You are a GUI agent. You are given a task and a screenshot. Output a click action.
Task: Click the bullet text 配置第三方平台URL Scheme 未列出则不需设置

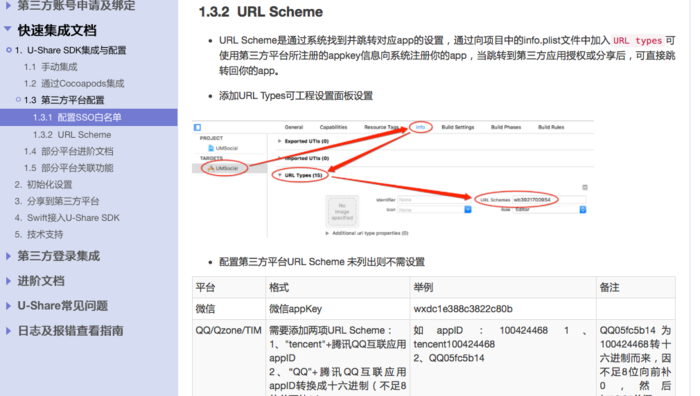click(322, 262)
